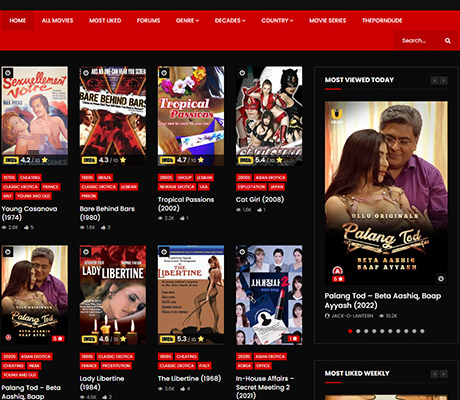Screen dimensions: 460x400
Task: Filter by the OFFICE tag
Action: pyautogui.click(x=263, y=366)
